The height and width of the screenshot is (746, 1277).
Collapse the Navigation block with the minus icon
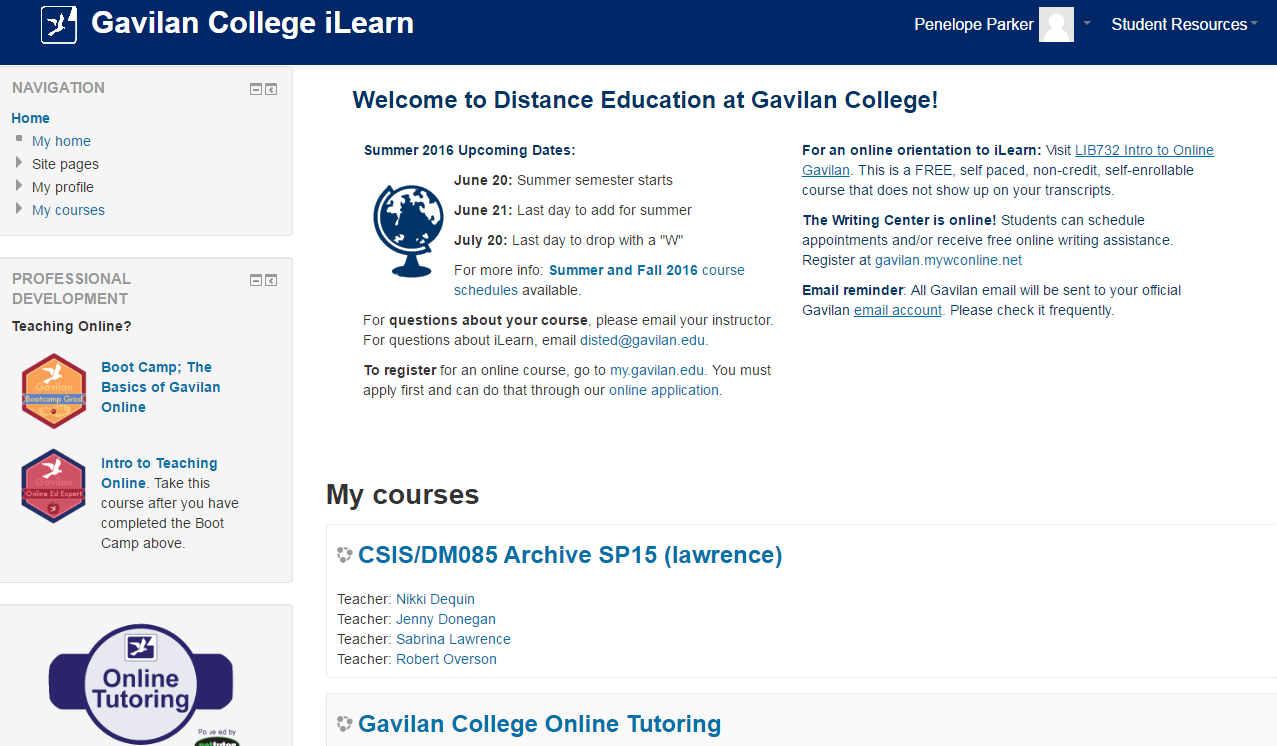pos(256,89)
